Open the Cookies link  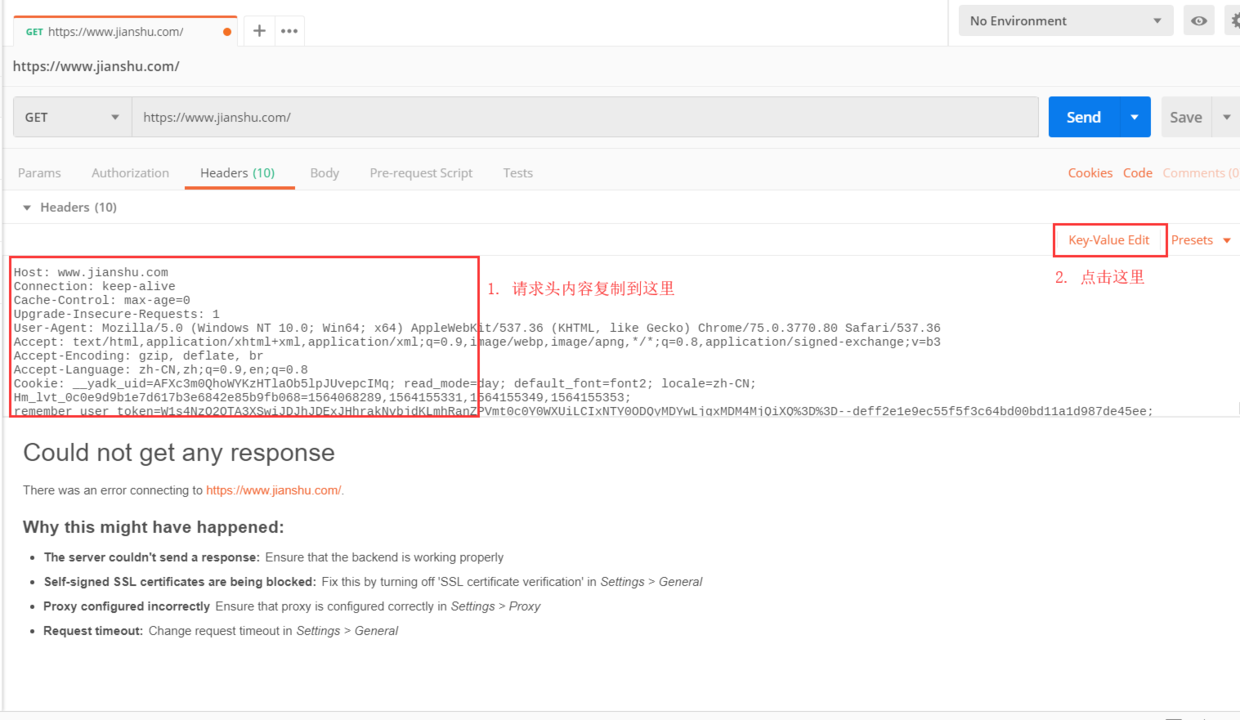(x=1090, y=173)
